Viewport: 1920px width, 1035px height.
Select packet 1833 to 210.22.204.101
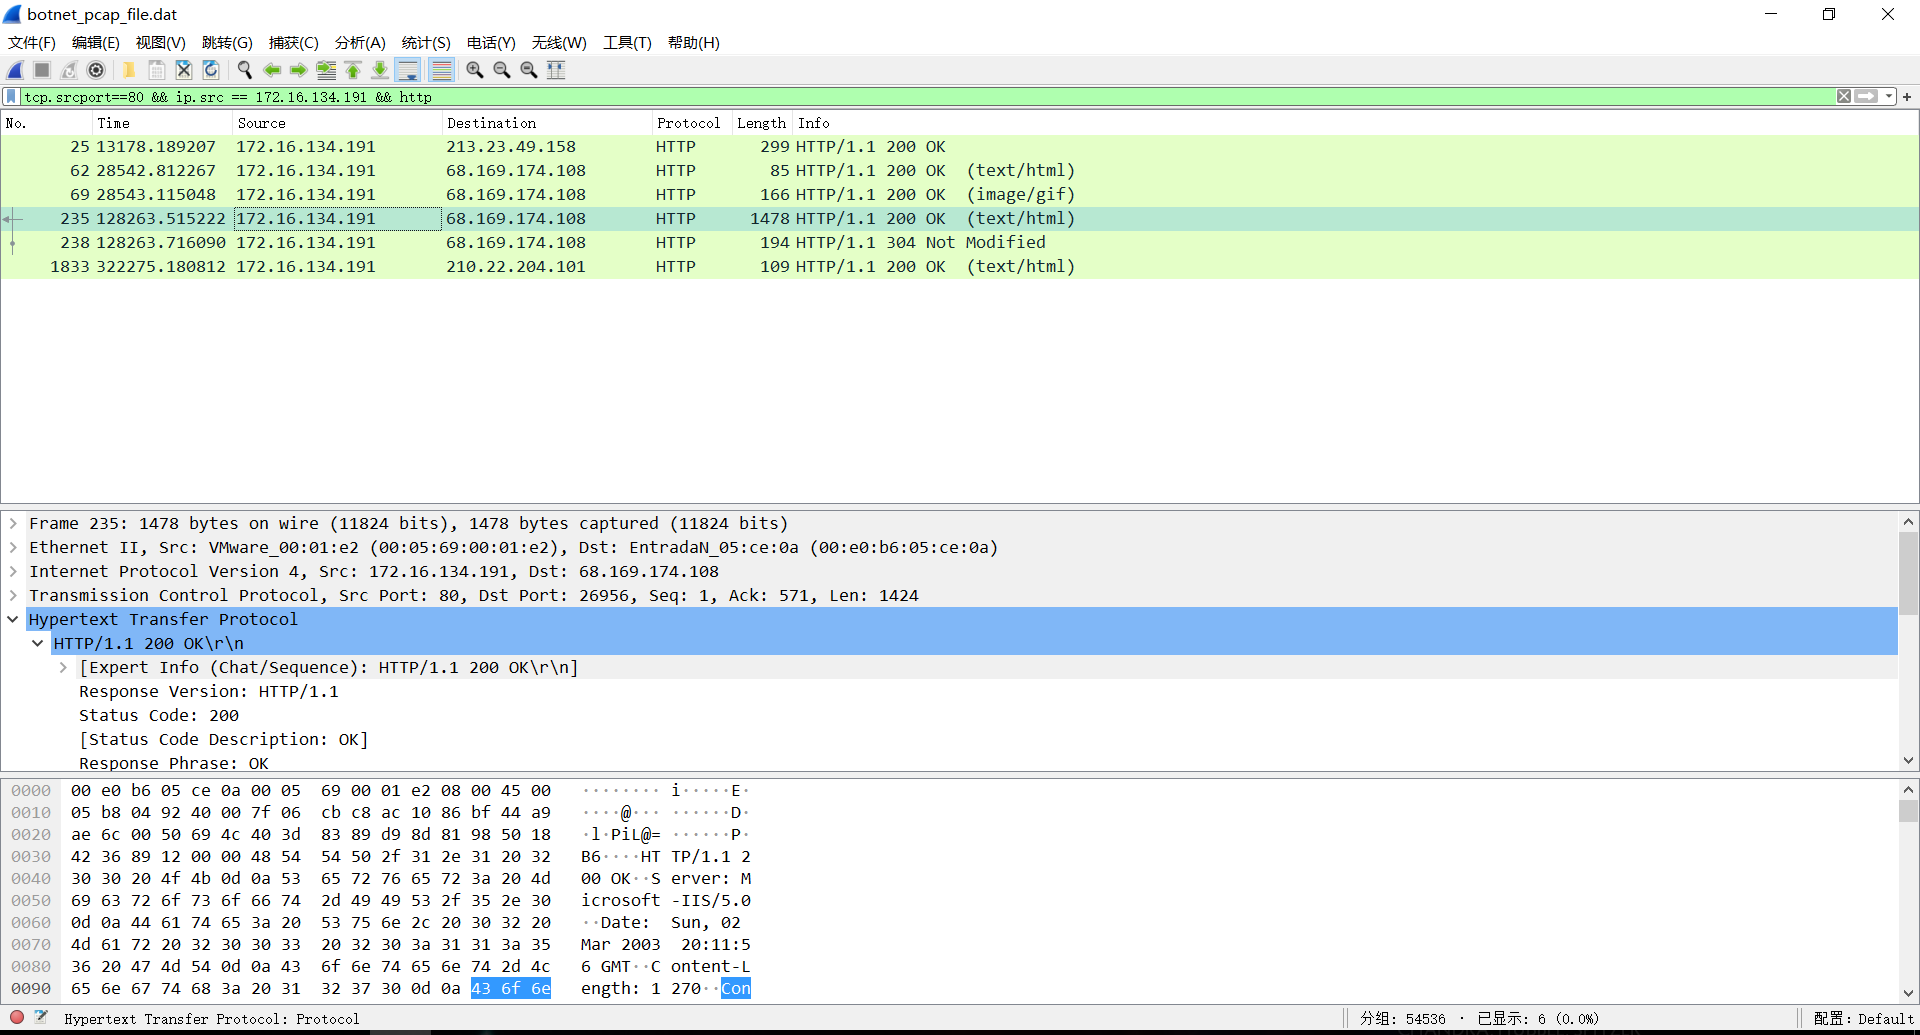[960, 267]
